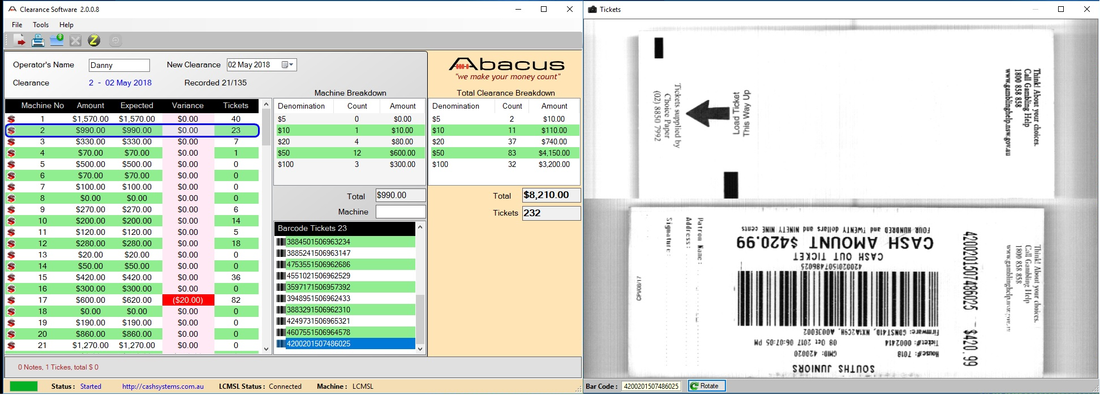Click inside the Operator's Name field
1100x395 pixels.
pyautogui.click(x=119, y=65)
